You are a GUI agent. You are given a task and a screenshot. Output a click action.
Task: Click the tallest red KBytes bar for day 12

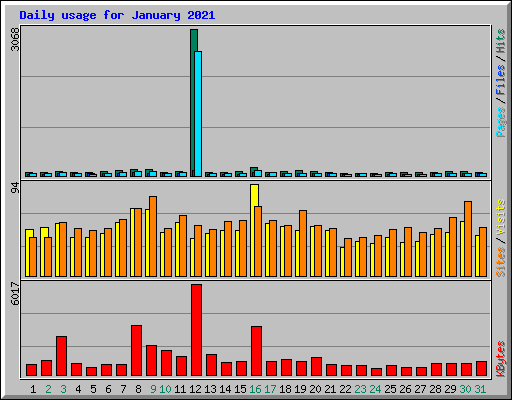(196, 330)
